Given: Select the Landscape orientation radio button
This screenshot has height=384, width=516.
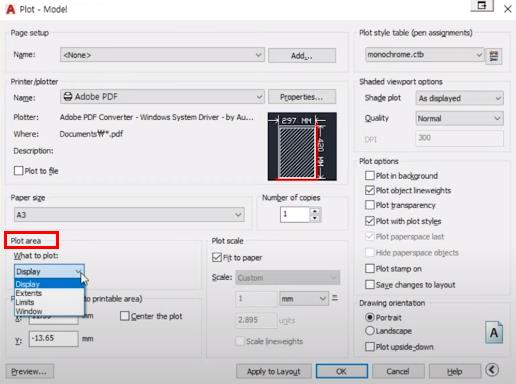Looking at the screenshot, I should (x=370, y=331).
